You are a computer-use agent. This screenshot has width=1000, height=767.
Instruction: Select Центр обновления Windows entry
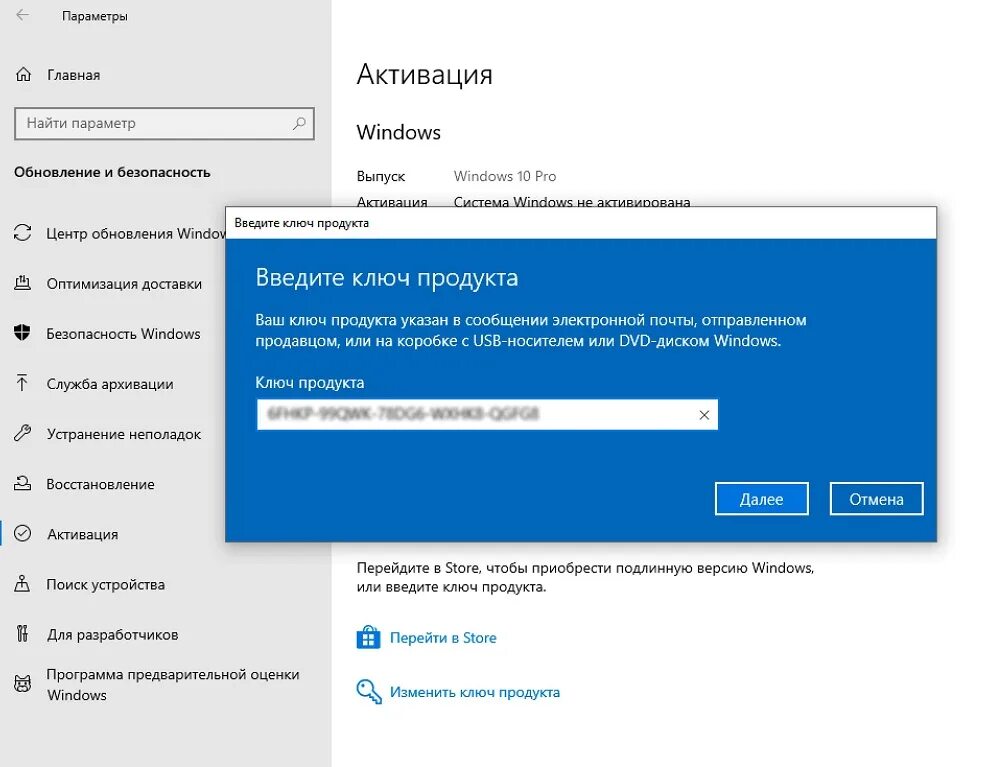pos(136,233)
